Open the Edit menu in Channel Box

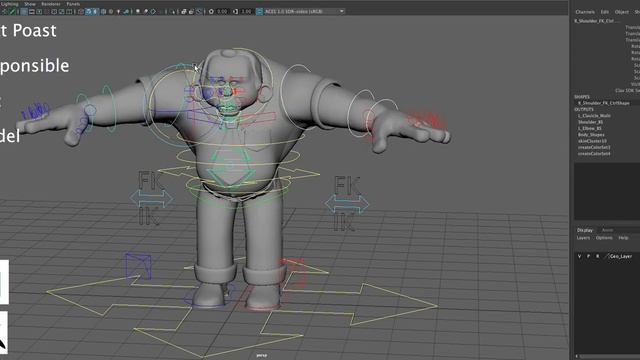point(605,12)
